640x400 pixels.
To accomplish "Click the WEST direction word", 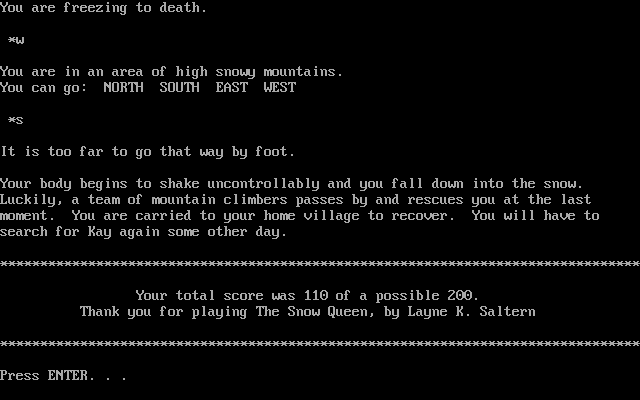I will tap(280, 87).
